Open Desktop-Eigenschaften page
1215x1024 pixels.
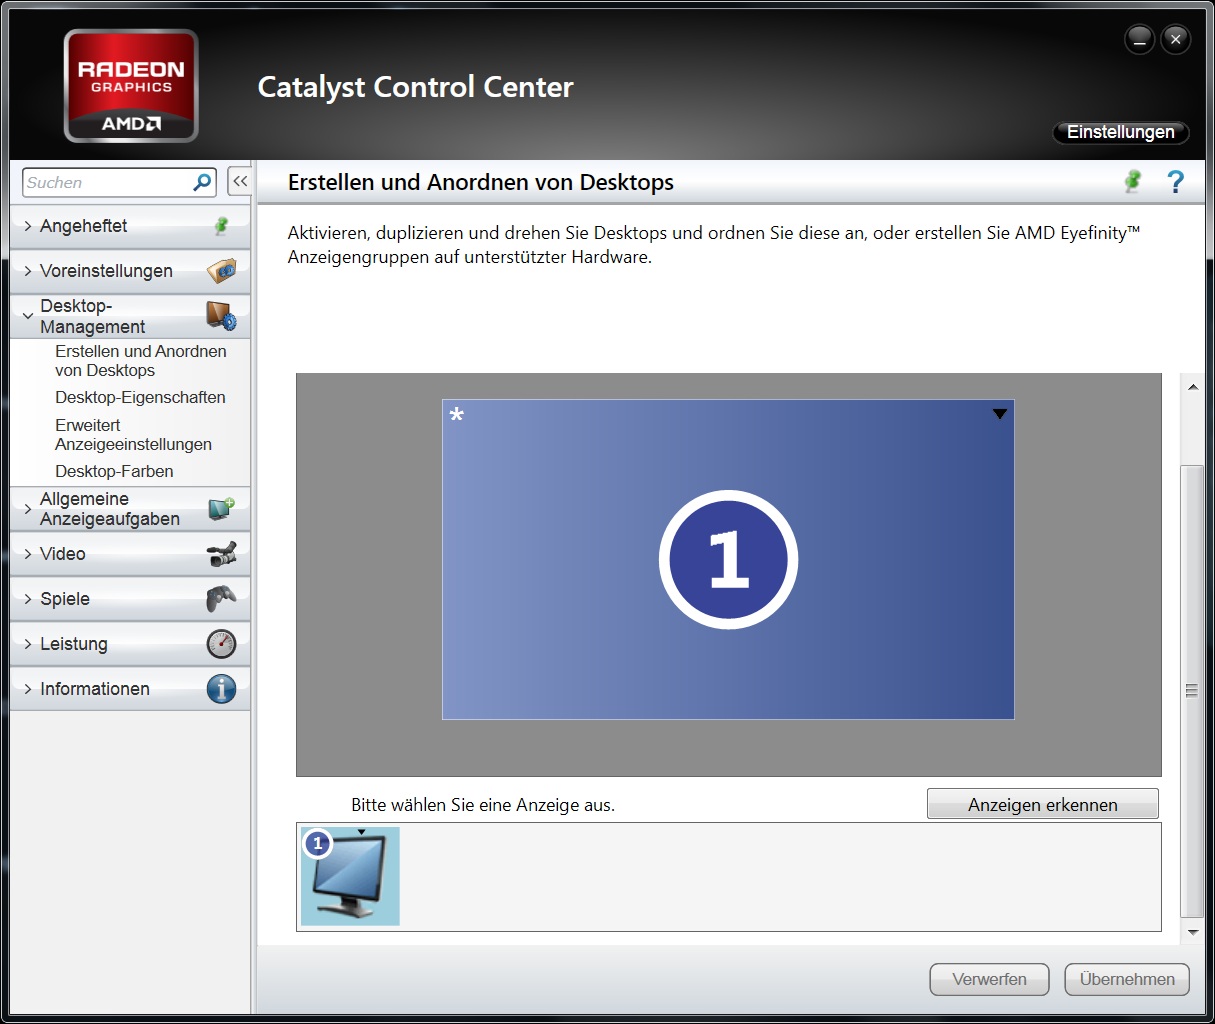pyautogui.click(x=140, y=397)
